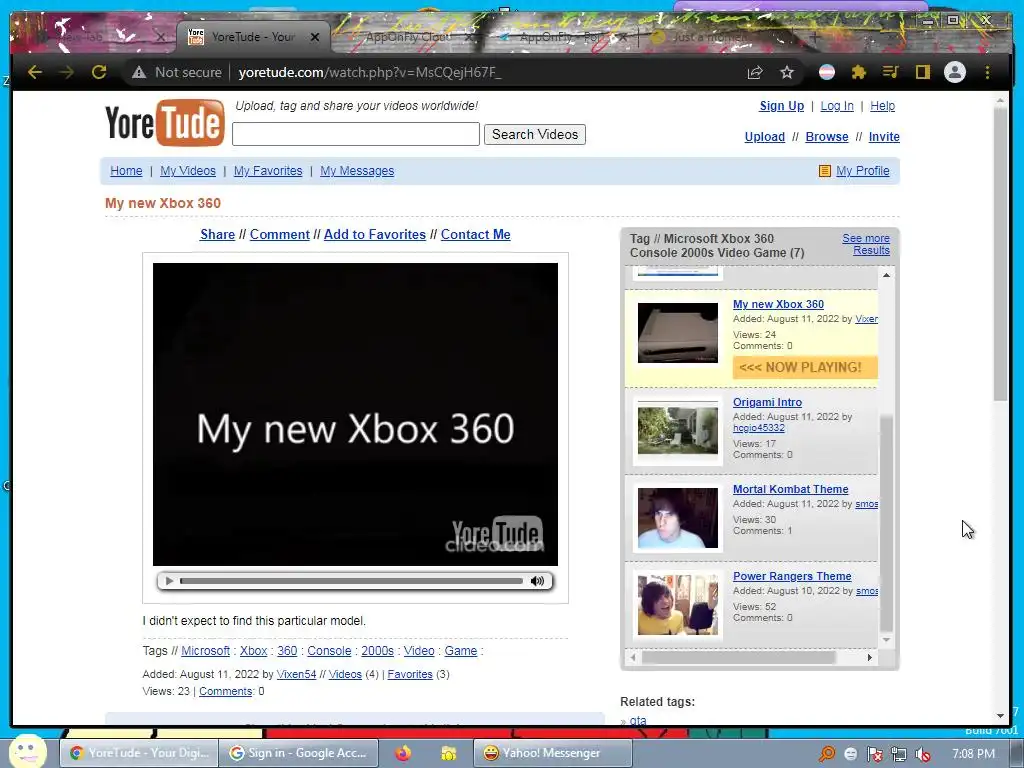Click the page vertical scrollbar thumb
Viewport: 1024px width, 768px height.
pyautogui.click(x=1000, y=255)
